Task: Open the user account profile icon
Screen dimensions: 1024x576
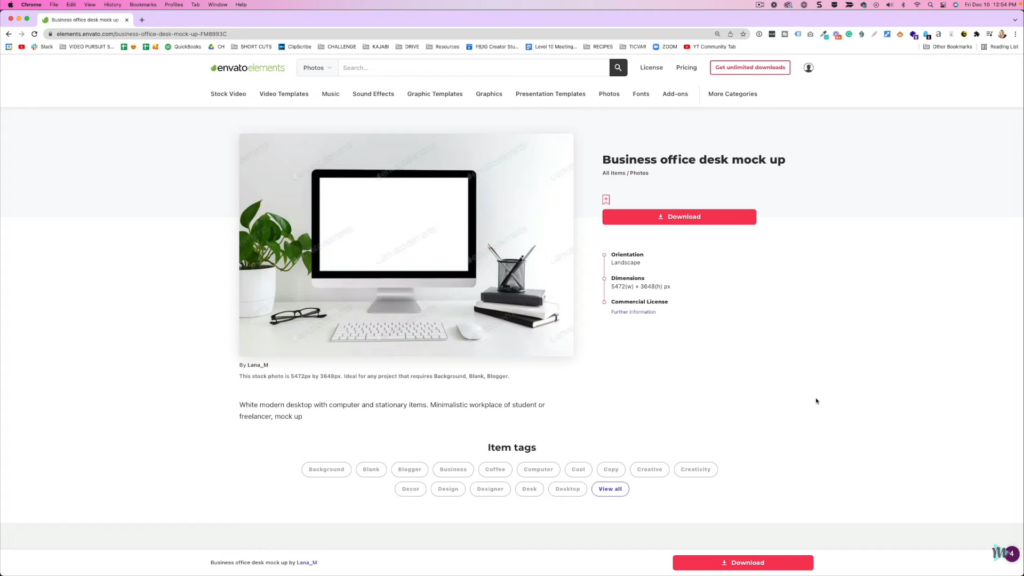Action: pos(808,68)
